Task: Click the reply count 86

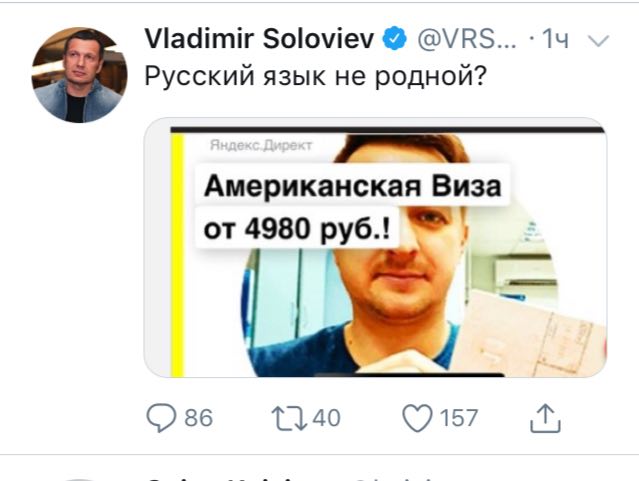Action: [198, 418]
